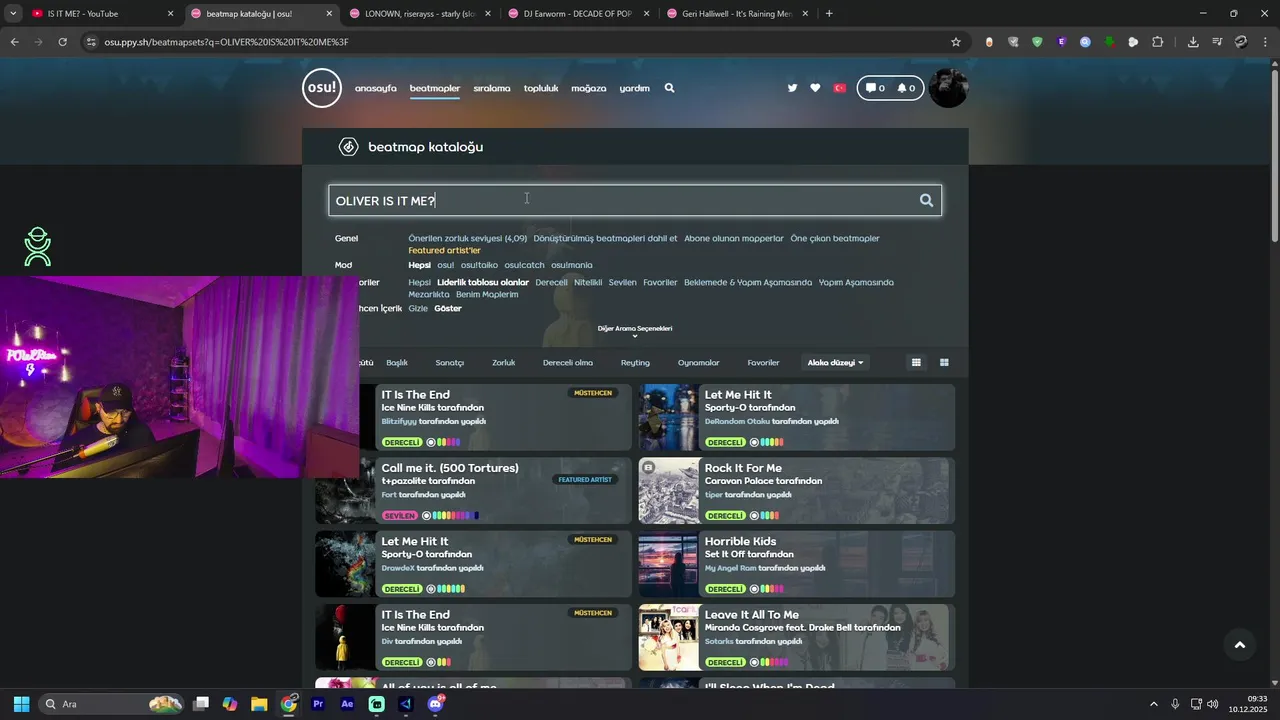Screen dimensions: 1280x720
Task: Open the sıralama navigation menu
Action: click(x=492, y=88)
